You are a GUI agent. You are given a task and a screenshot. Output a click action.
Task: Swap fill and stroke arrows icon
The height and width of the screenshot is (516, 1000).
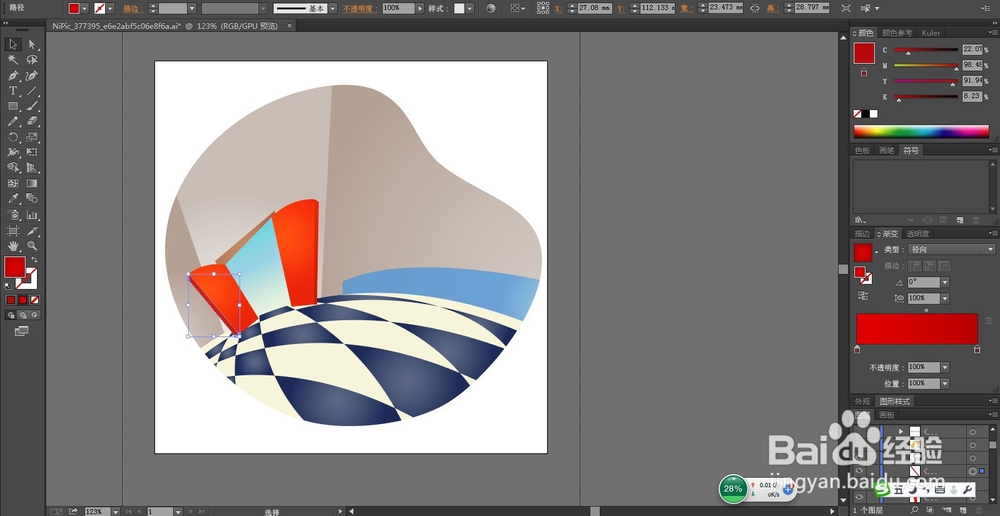click(34, 260)
